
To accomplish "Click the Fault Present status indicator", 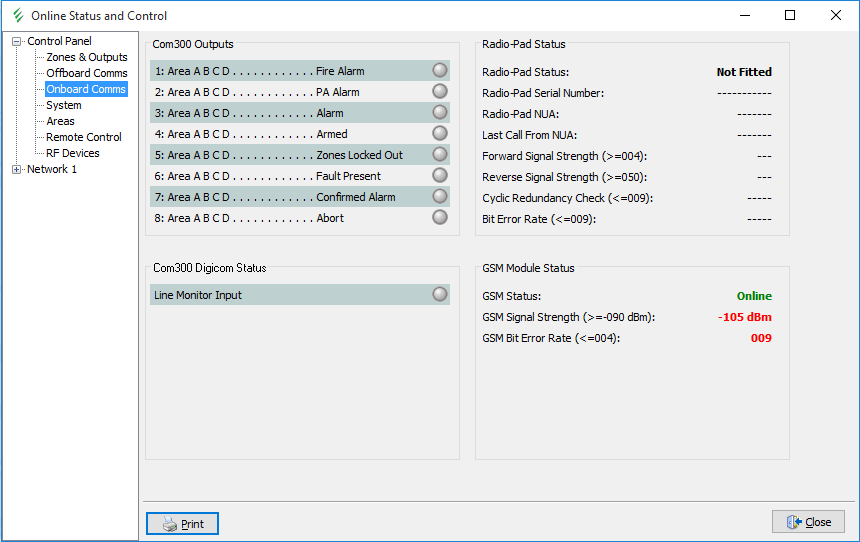I will [439, 176].
